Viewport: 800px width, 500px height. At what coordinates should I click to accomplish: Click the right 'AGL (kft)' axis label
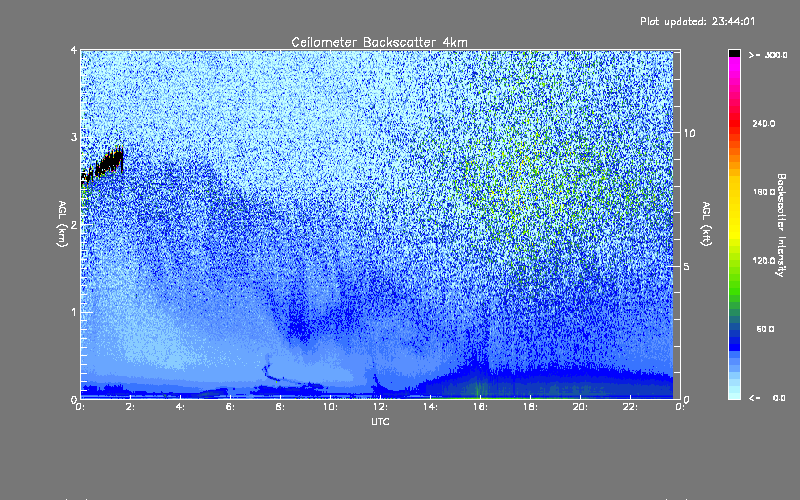click(706, 224)
